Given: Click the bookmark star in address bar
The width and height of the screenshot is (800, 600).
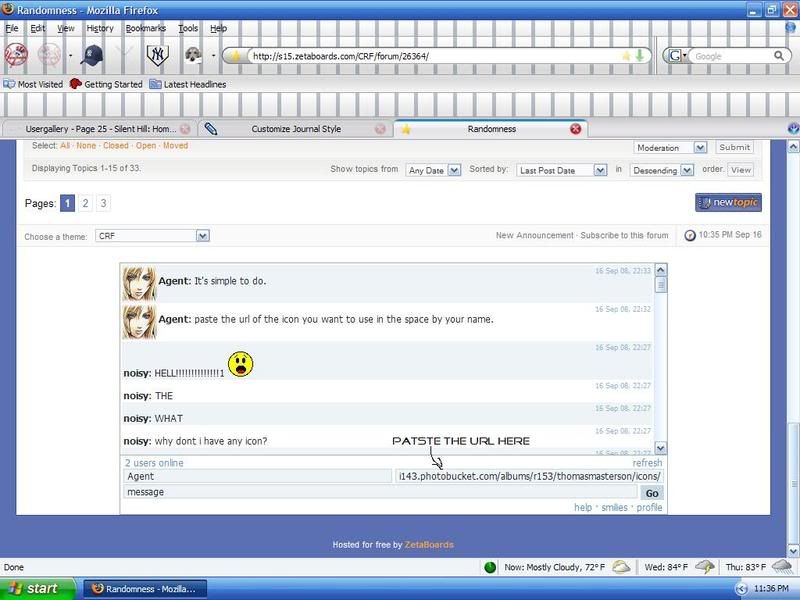Looking at the screenshot, I should pos(626,56).
